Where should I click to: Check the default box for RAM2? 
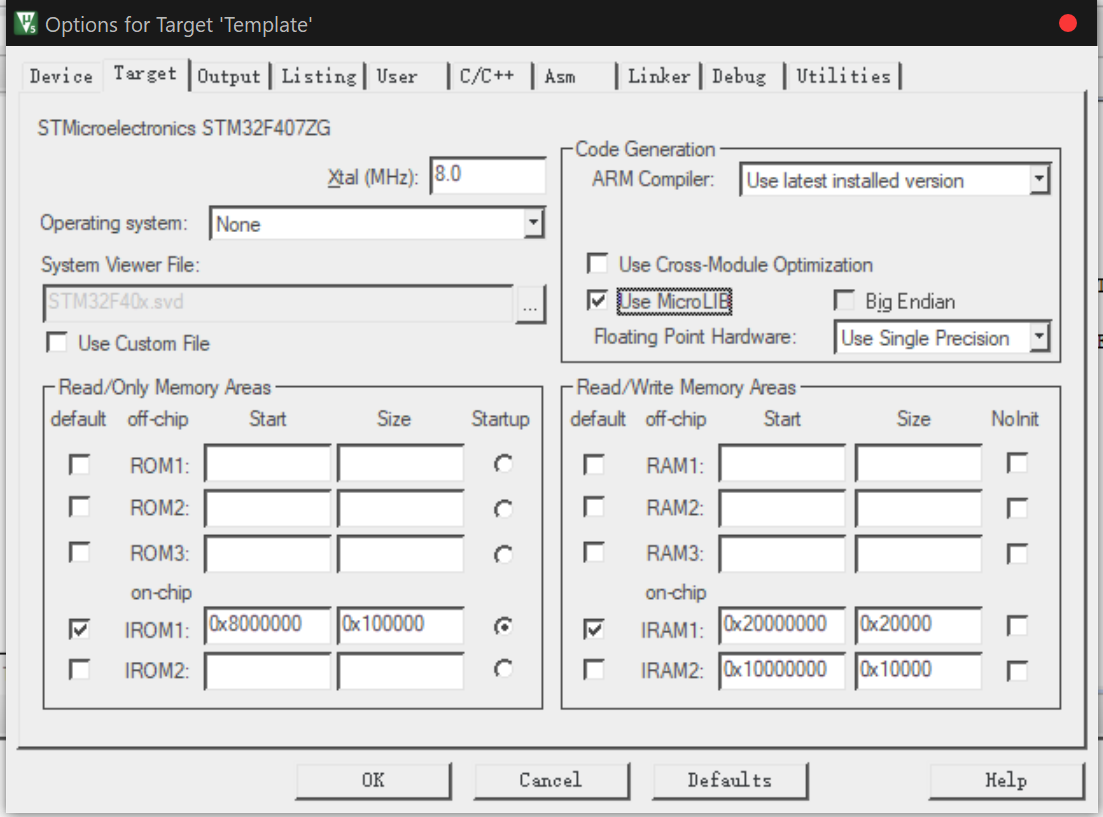(594, 507)
